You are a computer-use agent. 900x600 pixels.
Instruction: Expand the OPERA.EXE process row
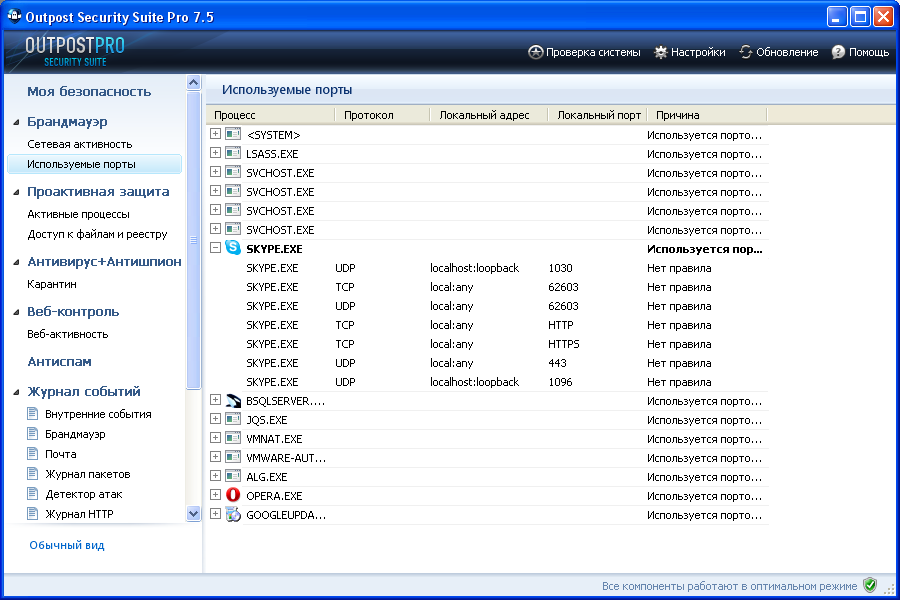click(215, 495)
